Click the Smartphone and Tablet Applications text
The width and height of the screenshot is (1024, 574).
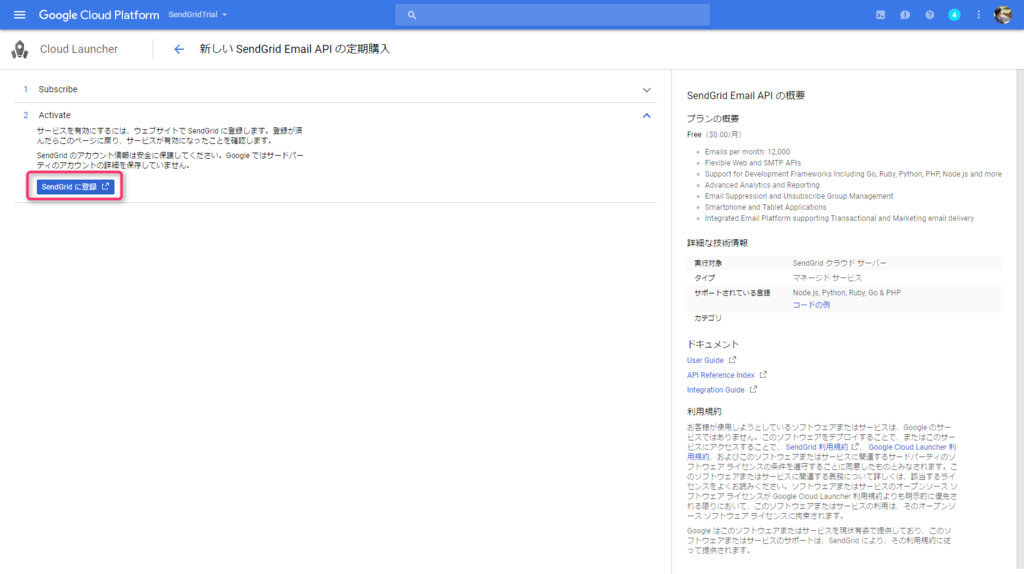tap(765, 207)
